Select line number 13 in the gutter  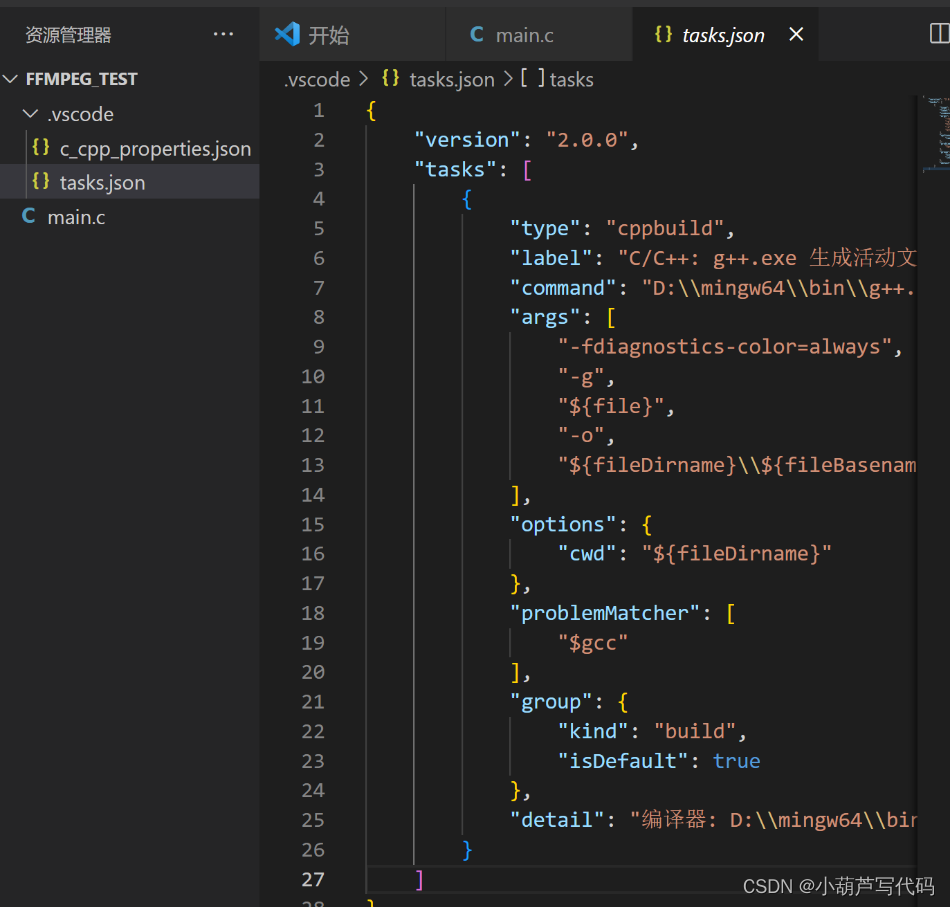313,464
